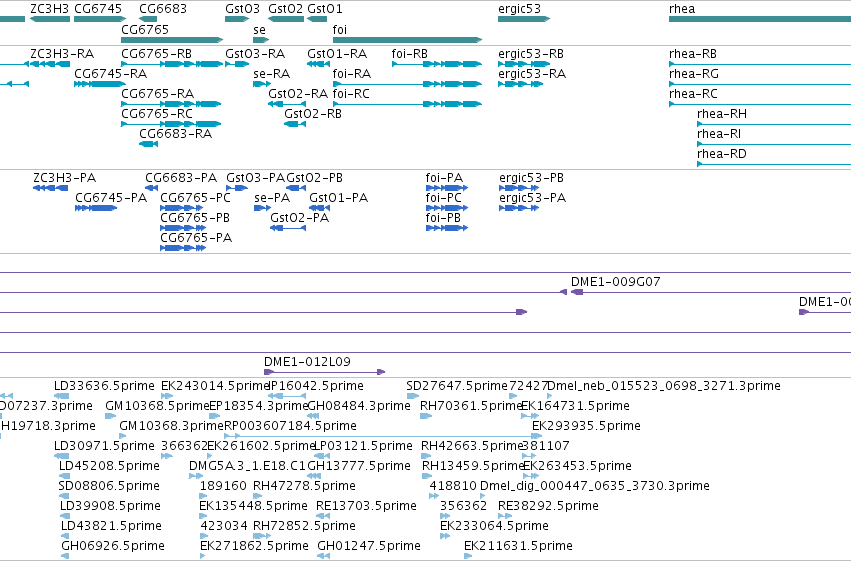Viewport: 851px width, 561px height.
Task: Click transcript CG6765-RC label
Action: pos(157,114)
